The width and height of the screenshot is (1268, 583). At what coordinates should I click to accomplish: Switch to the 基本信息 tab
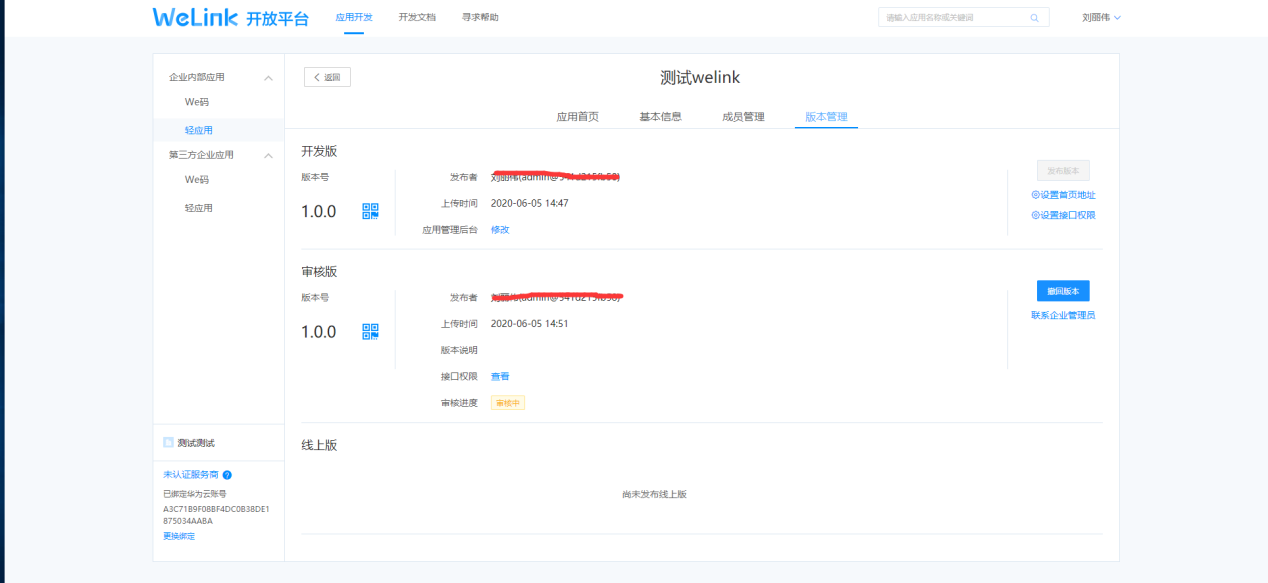(x=660, y=117)
